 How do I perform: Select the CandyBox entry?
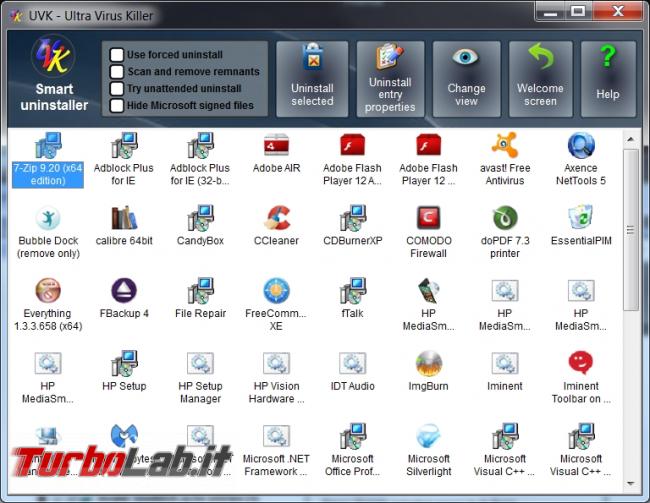coord(200,226)
